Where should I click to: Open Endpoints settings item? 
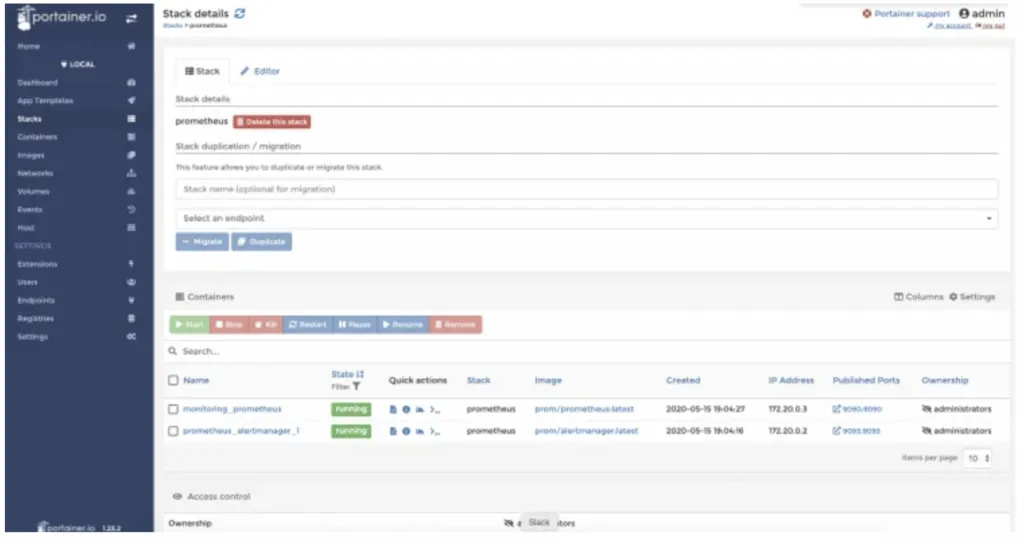36,300
